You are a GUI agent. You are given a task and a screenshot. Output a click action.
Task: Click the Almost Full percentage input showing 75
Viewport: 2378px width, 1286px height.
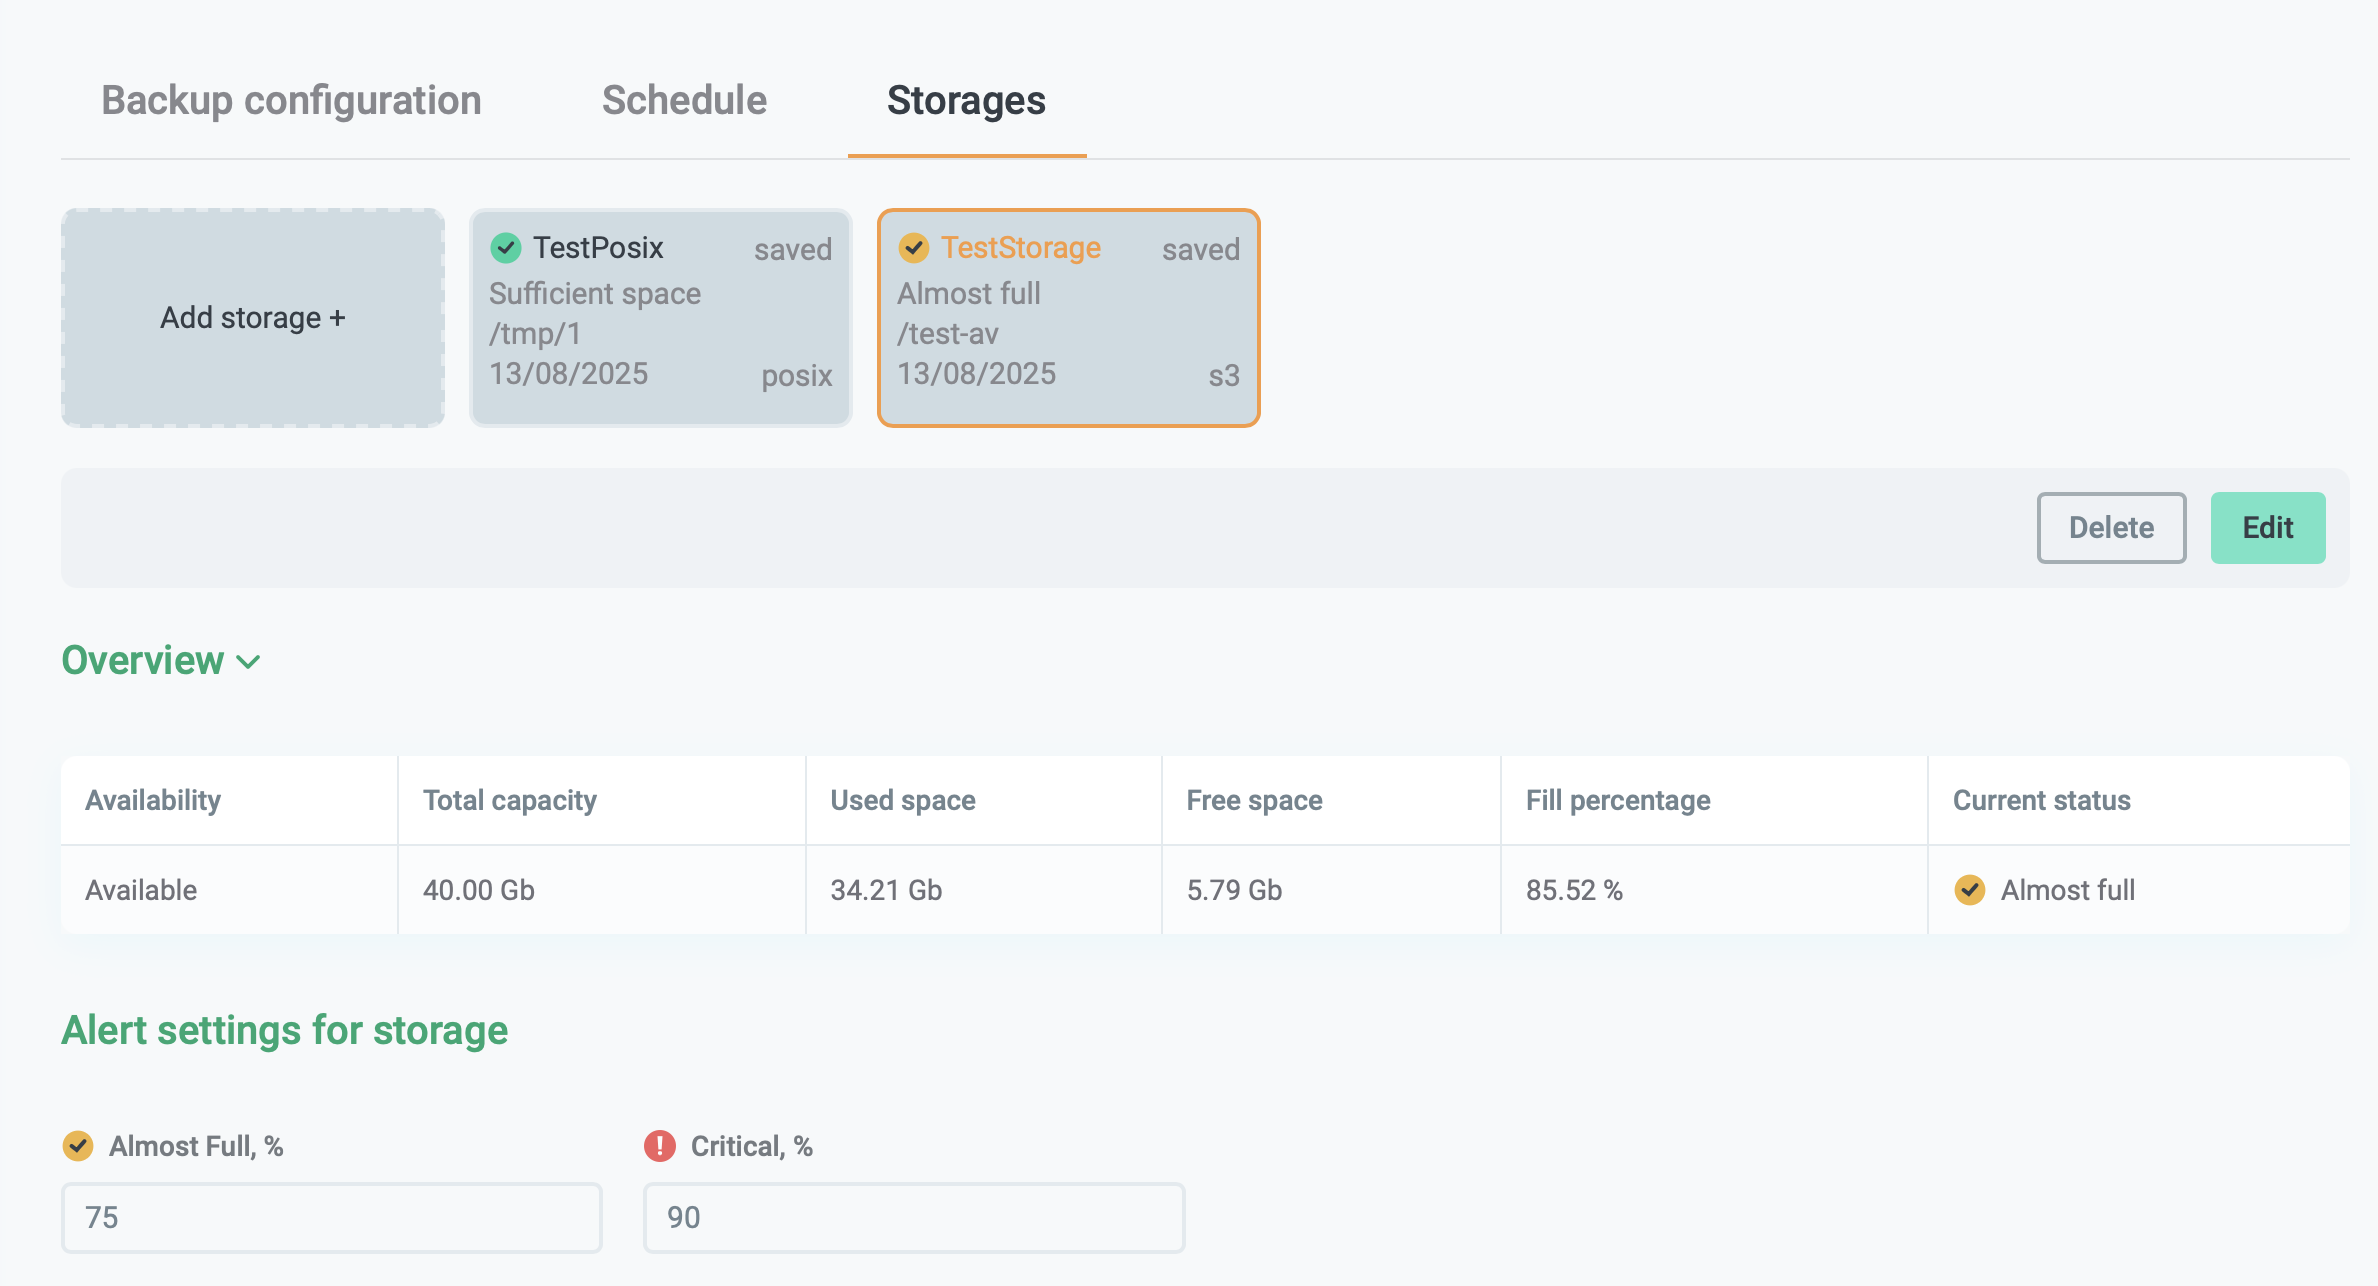click(331, 1217)
